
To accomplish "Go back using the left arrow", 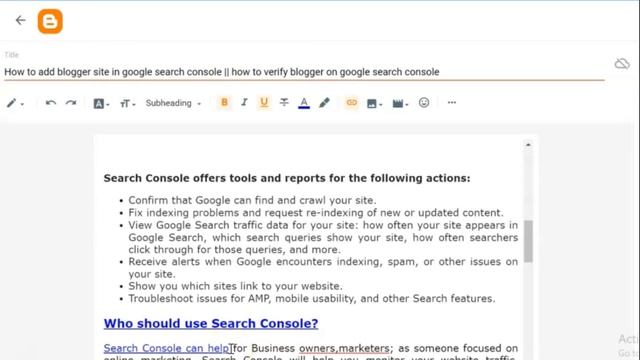I will (20, 20).
